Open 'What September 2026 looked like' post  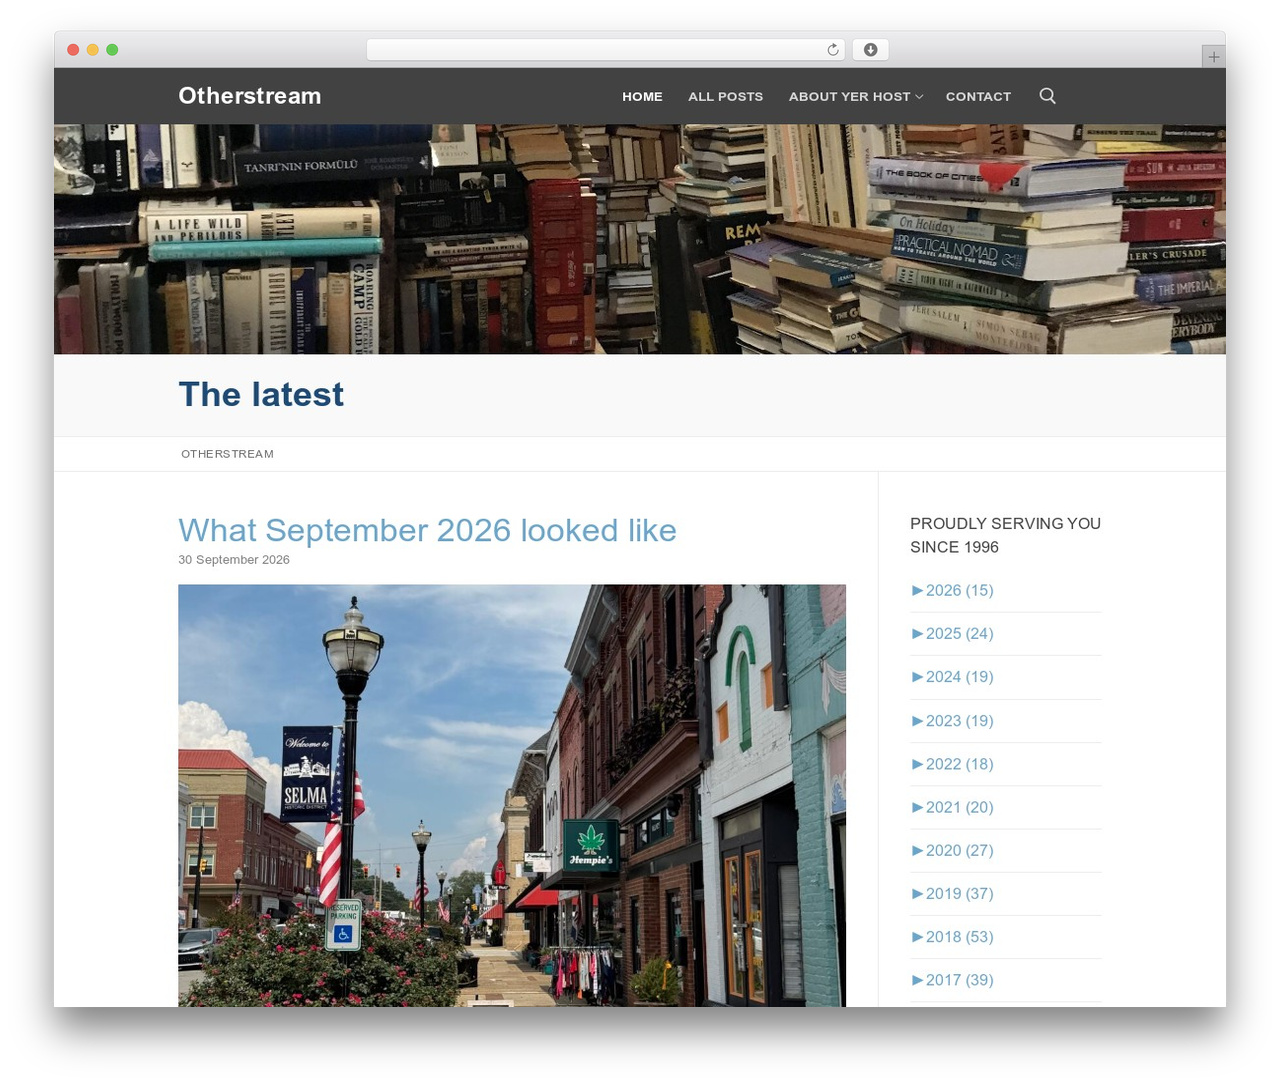tap(427, 530)
